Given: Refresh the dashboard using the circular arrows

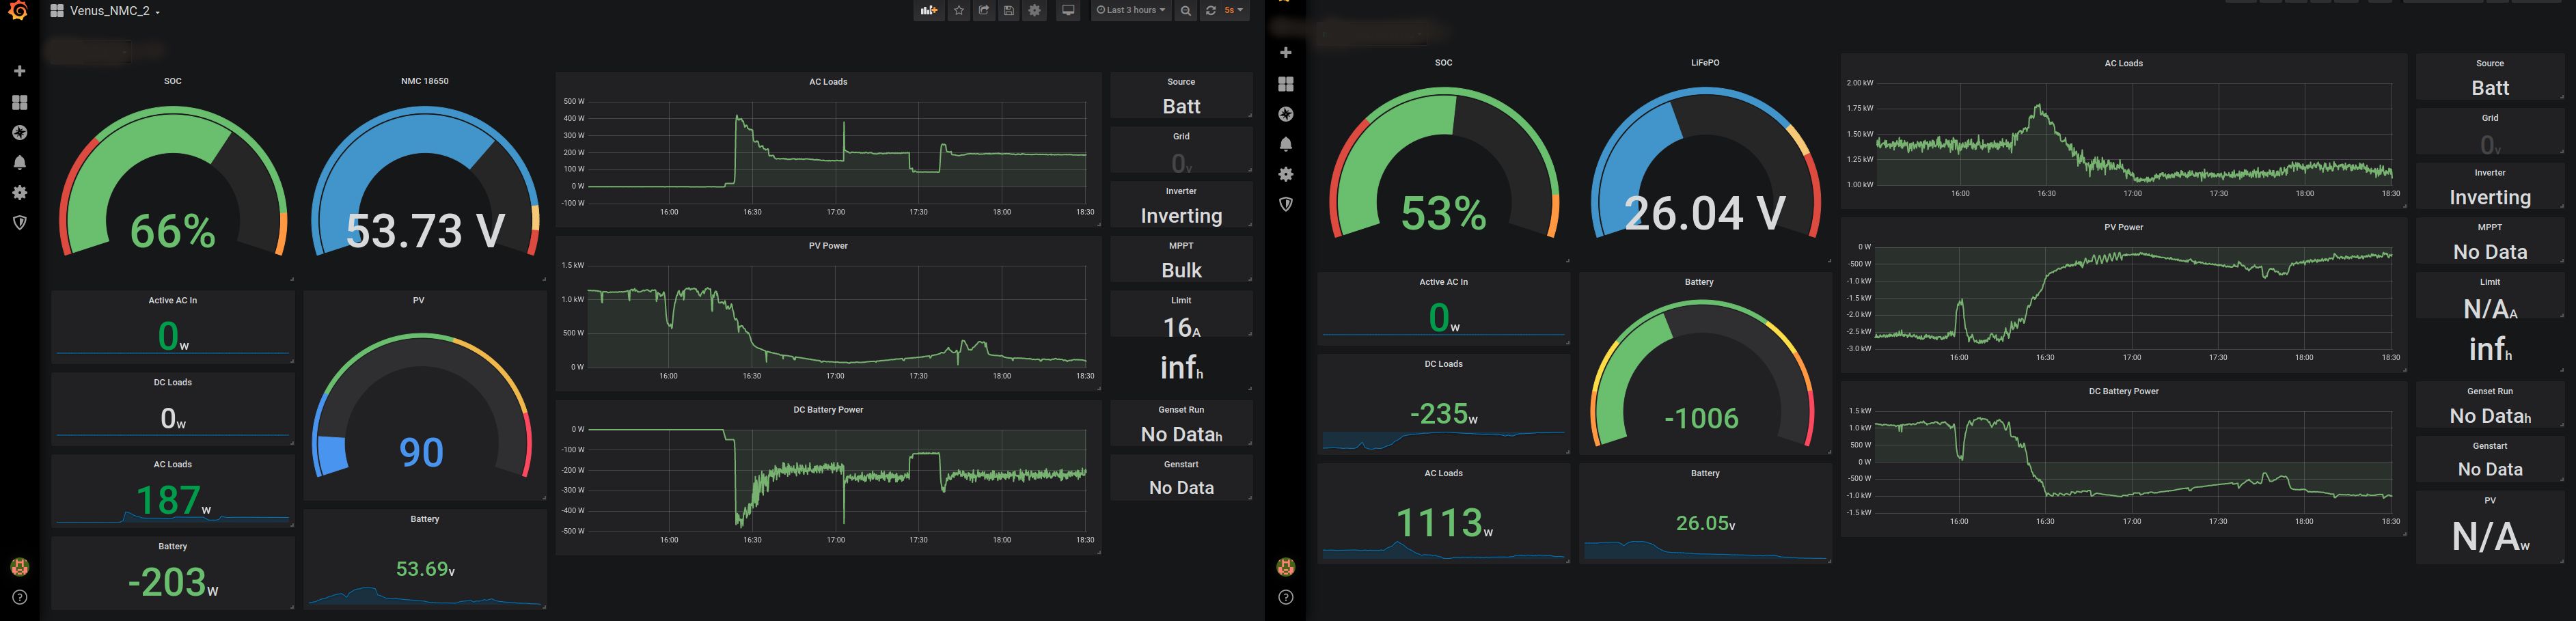Looking at the screenshot, I should click(1211, 11).
